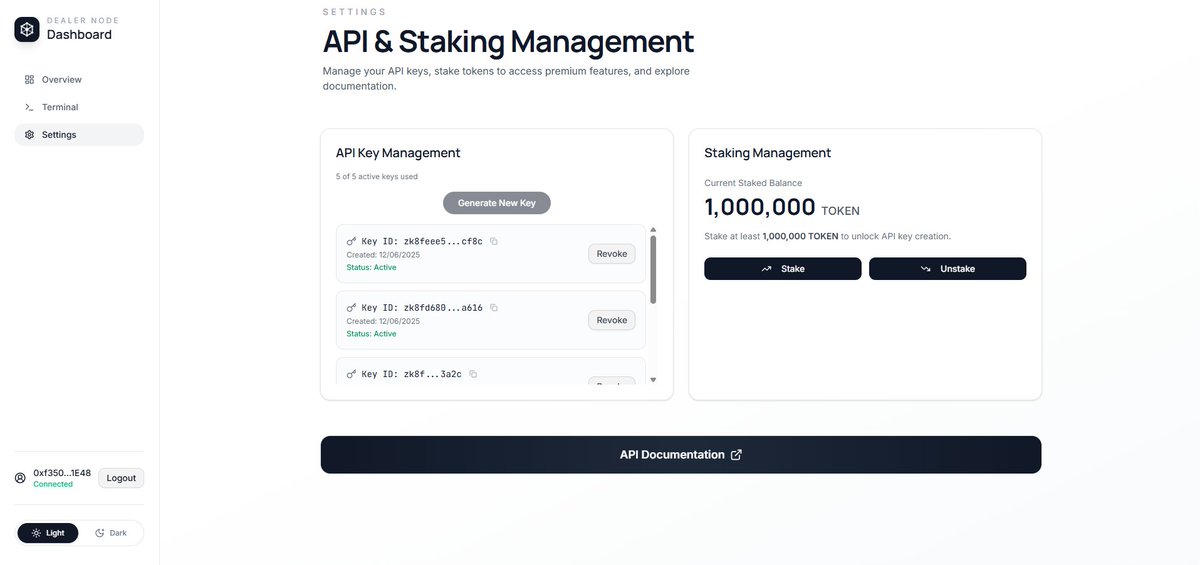Click the Dealer Node cube logo

coord(27,30)
